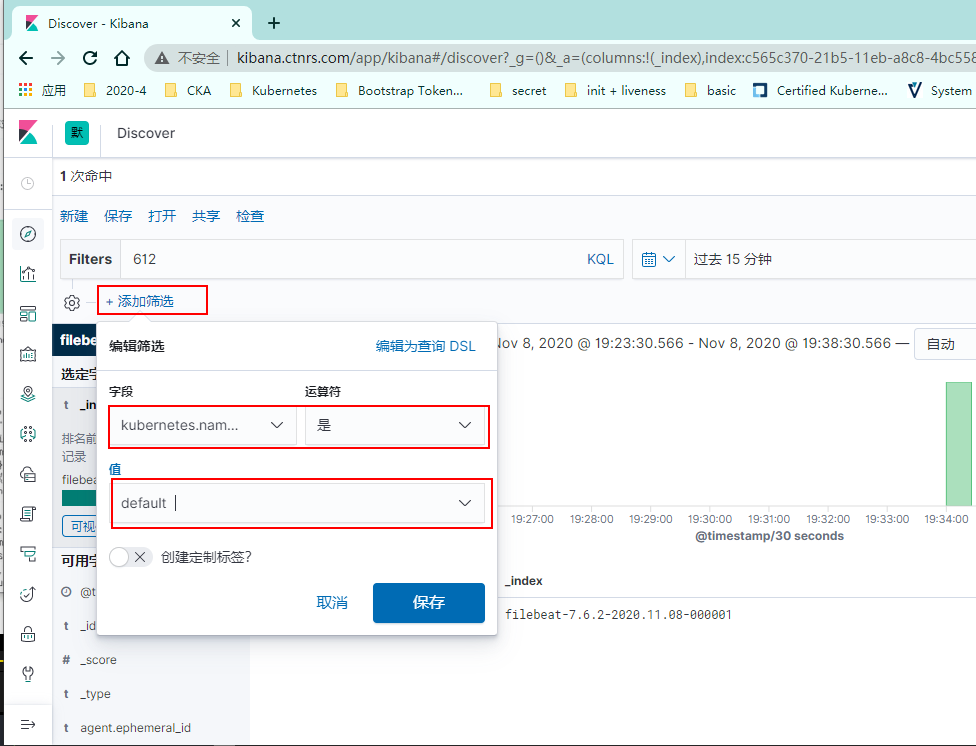
Task: Go to browser home page icon
Action: coord(122,58)
